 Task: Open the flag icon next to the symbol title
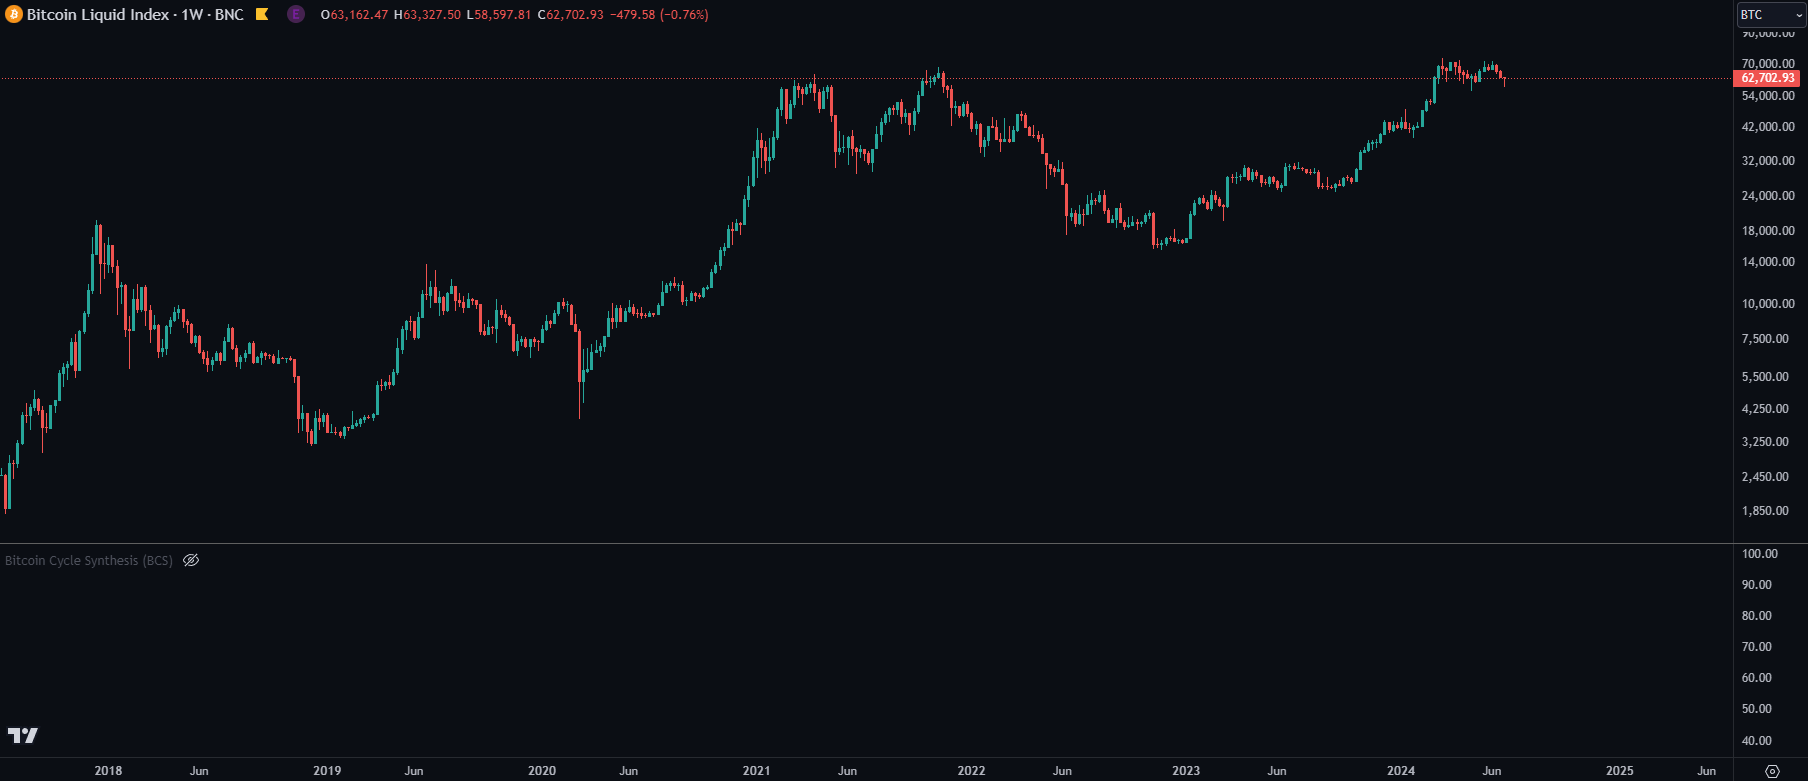(260, 14)
